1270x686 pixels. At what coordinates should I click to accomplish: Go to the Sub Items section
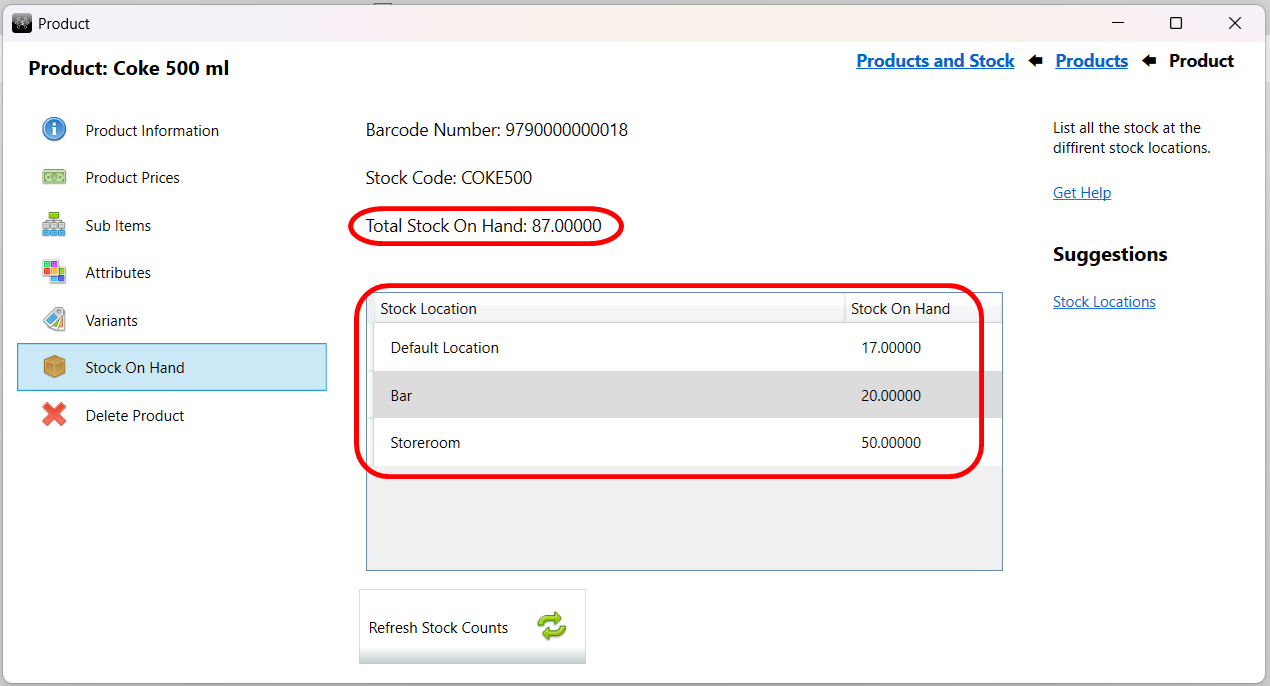(172, 225)
